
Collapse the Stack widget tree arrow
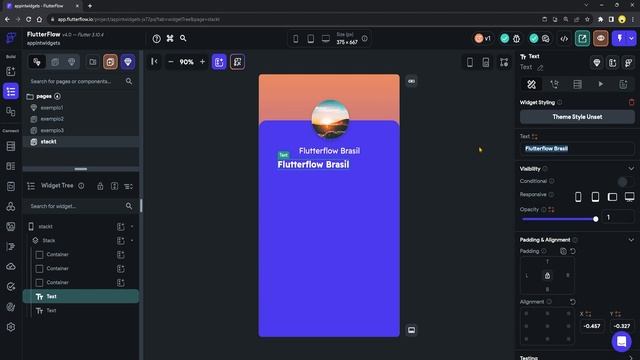coord(132,240)
